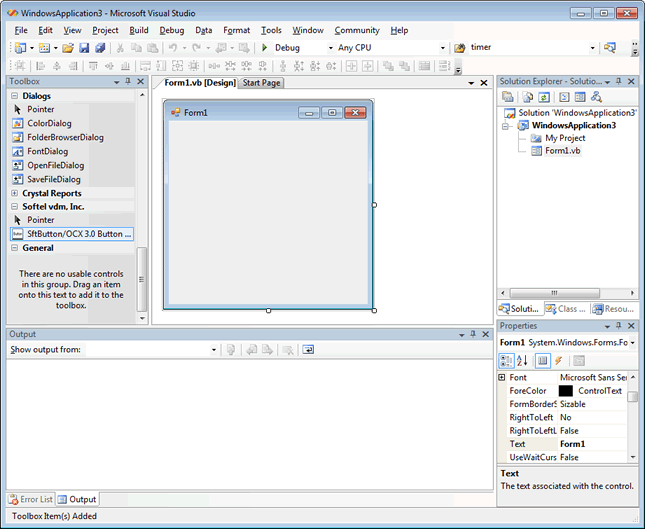
Task: Open the Error List tab
Action: pos(30,499)
